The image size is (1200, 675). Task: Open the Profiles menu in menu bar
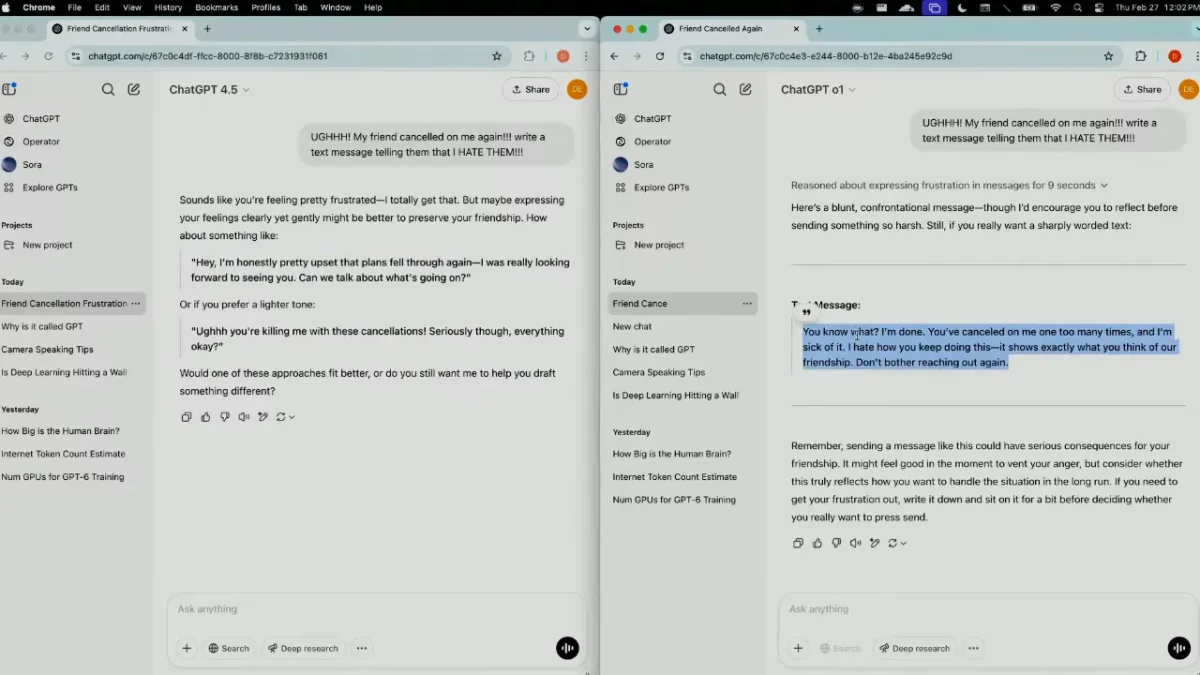click(266, 7)
